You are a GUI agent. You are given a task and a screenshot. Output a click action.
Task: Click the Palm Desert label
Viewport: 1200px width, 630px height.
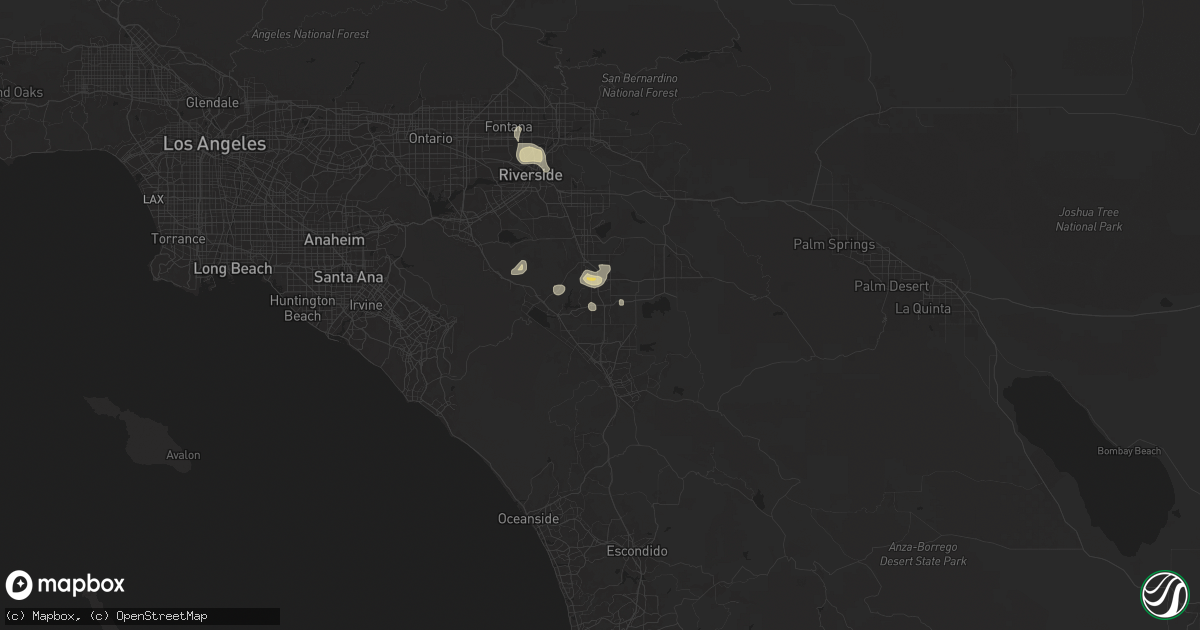pyautogui.click(x=891, y=287)
